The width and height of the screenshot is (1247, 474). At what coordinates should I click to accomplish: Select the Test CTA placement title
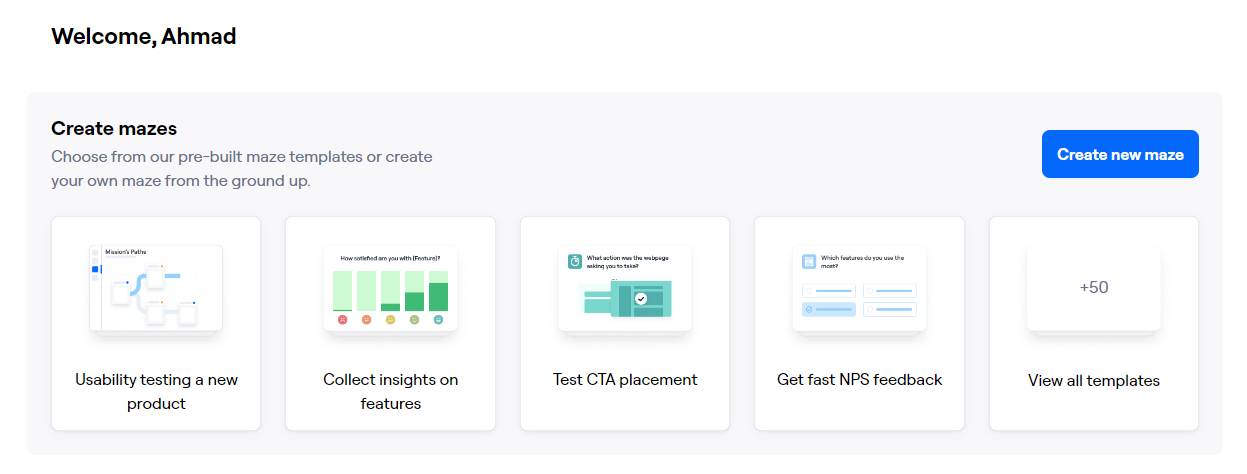(x=625, y=380)
